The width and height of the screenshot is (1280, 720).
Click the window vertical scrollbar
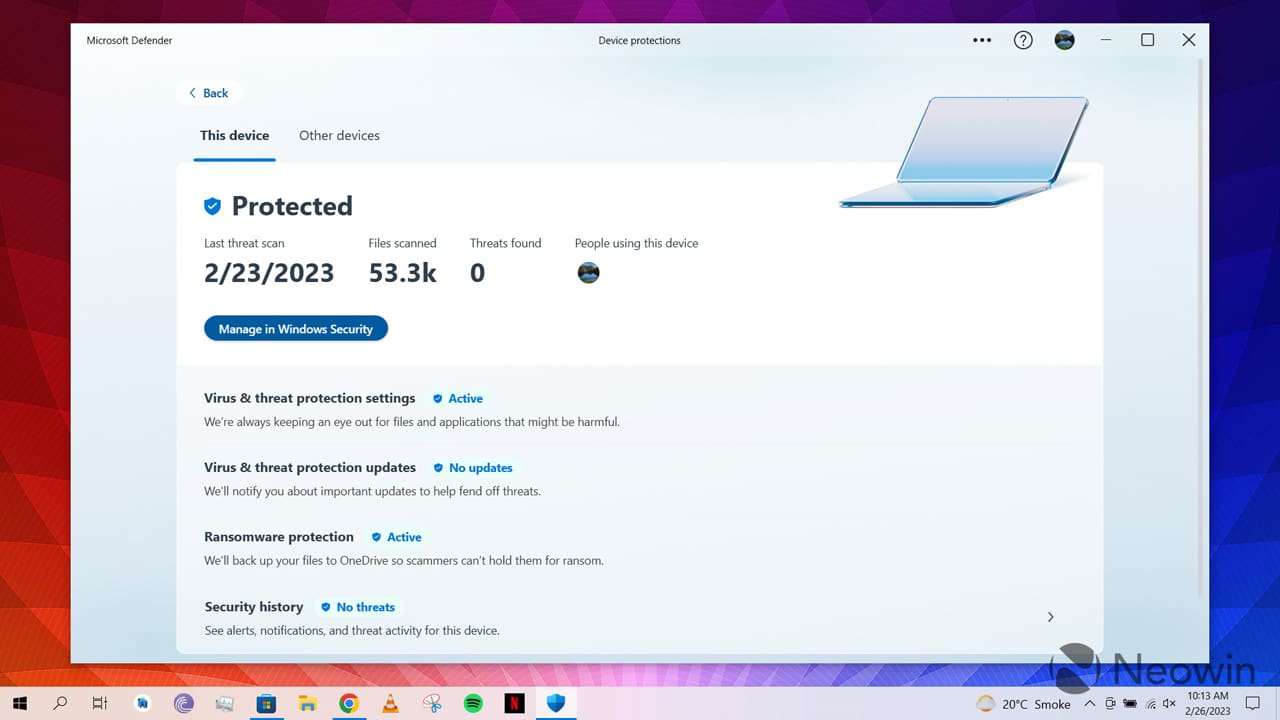[x=1201, y=330]
